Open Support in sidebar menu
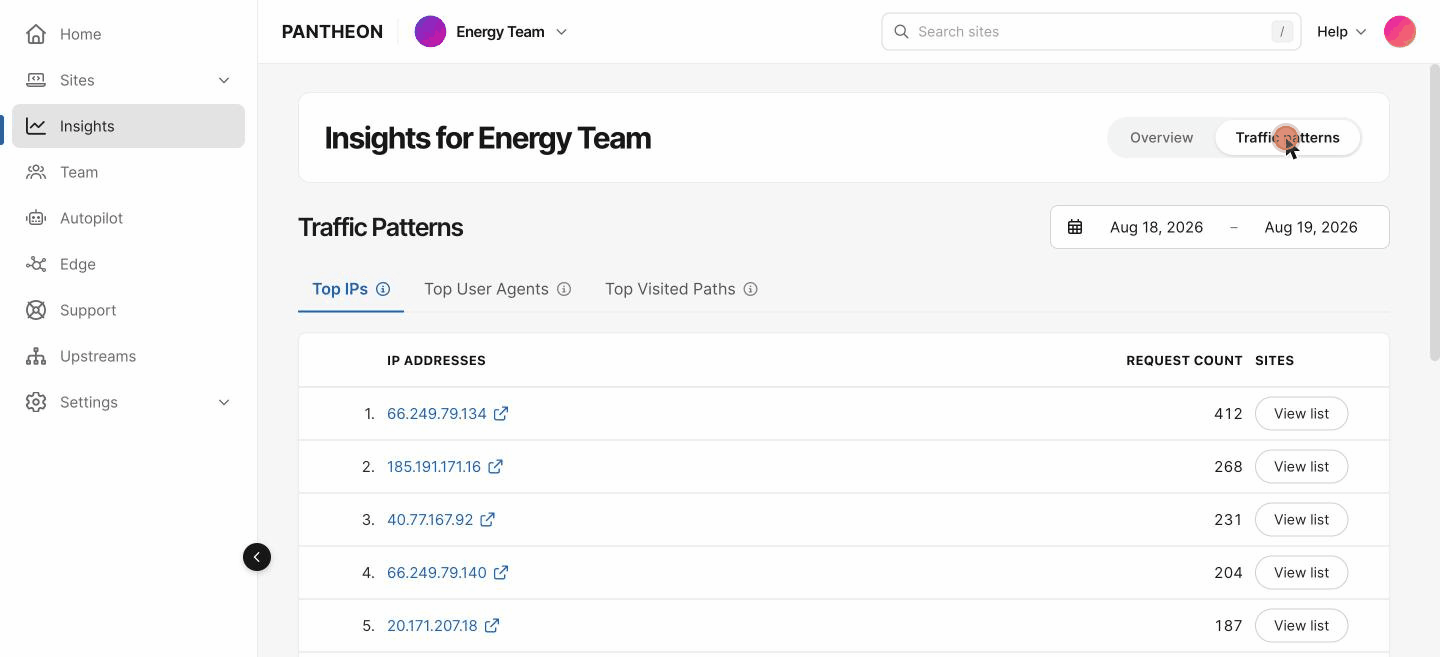 click(x=128, y=310)
